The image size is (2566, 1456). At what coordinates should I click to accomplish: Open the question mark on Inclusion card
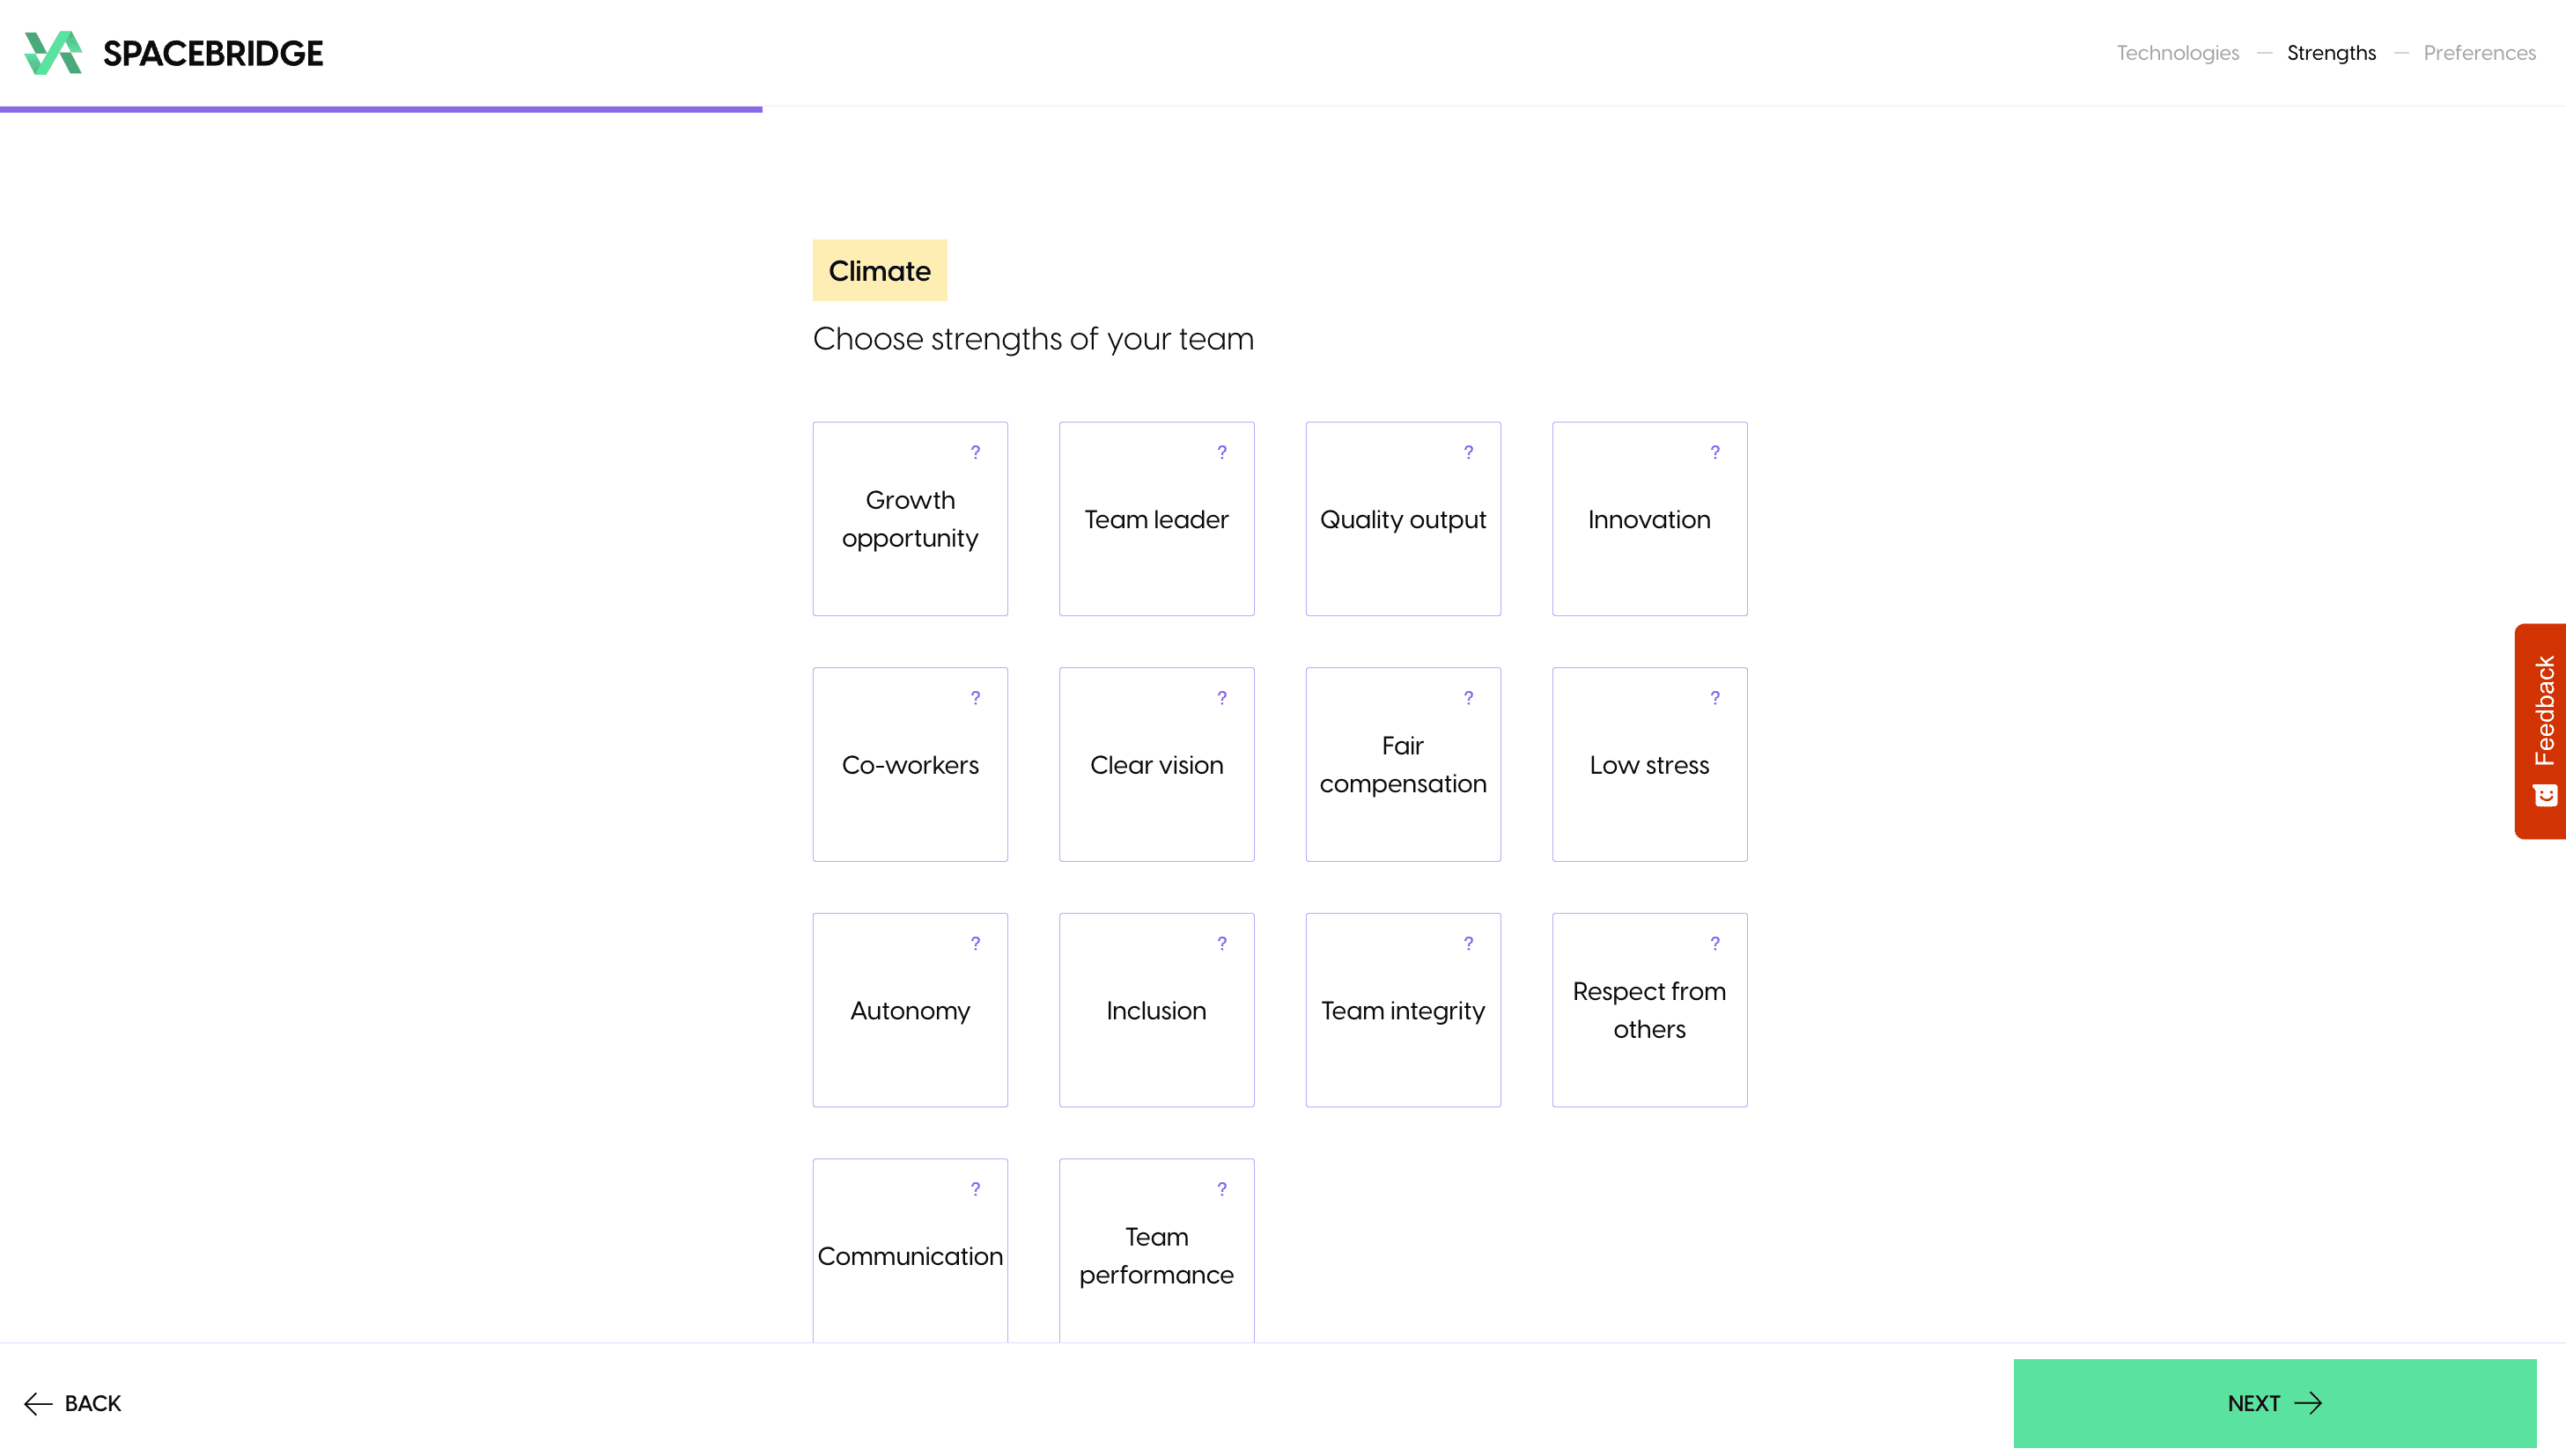click(x=1221, y=943)
